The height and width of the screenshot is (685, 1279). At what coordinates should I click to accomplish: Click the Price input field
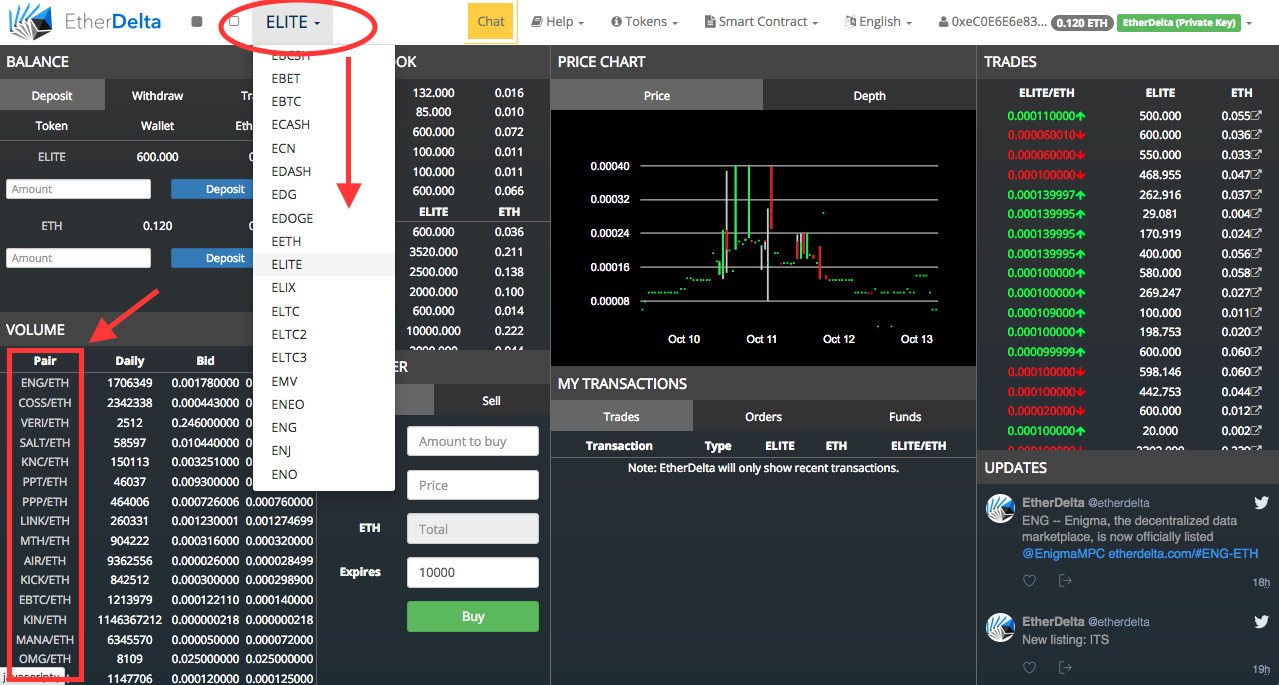pyautogui.click(x=473, y=485)
